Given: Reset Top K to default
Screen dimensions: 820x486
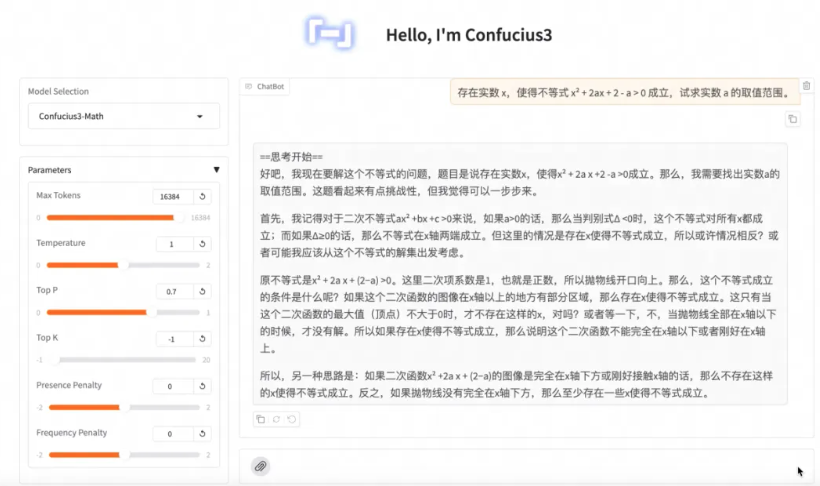Looking at the screenshot, I should click(202, 338).
